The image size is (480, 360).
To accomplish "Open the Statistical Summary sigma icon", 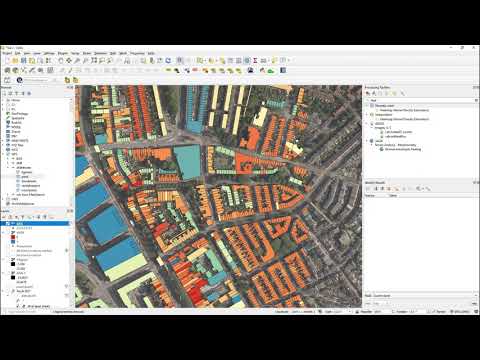I will (255, 60).
